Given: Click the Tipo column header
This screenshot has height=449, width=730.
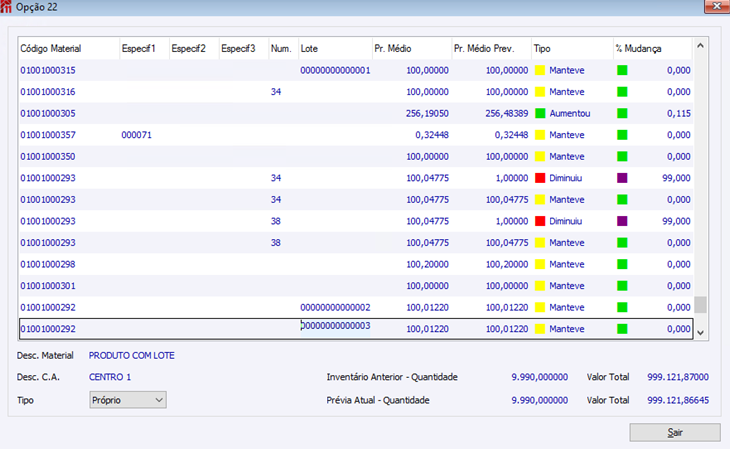Looking at the screenshot, I should (x=572, y=48).
